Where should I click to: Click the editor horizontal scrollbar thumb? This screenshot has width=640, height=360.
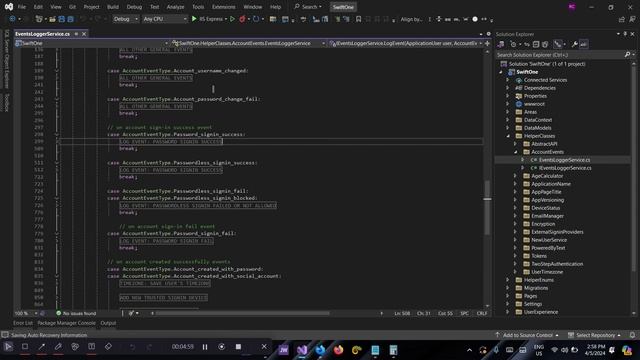pyautogui.click(x=242, y=313)
